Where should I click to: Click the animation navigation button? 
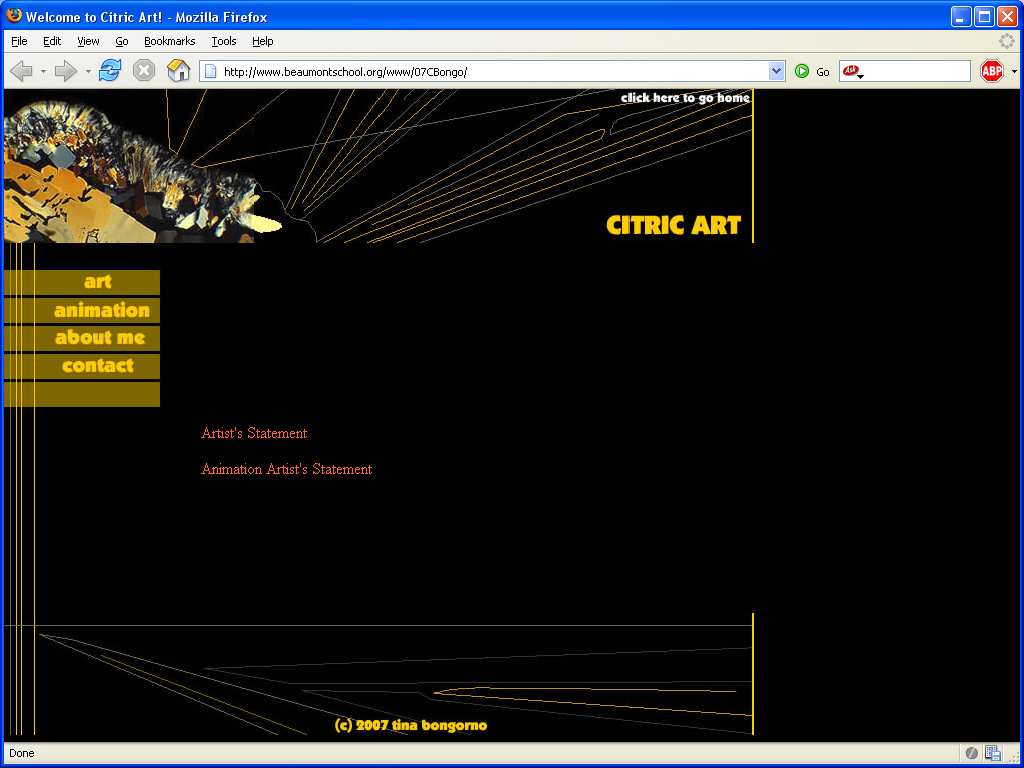coord(82,310)
